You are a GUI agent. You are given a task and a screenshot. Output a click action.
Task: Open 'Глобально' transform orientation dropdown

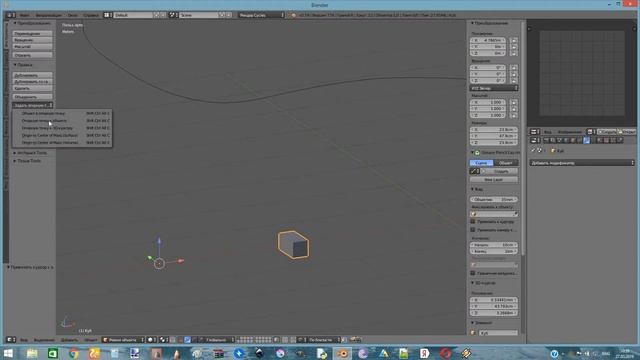click(x=218, y=340)
